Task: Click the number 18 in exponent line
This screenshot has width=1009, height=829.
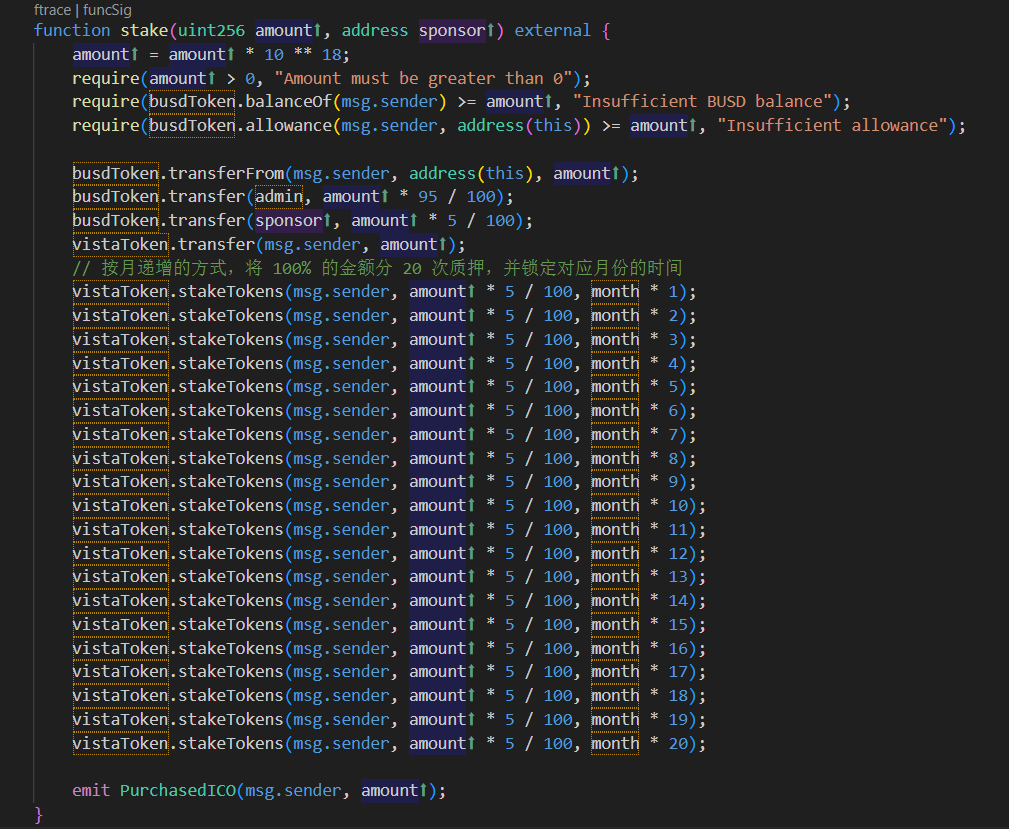Action: [331, 55]
